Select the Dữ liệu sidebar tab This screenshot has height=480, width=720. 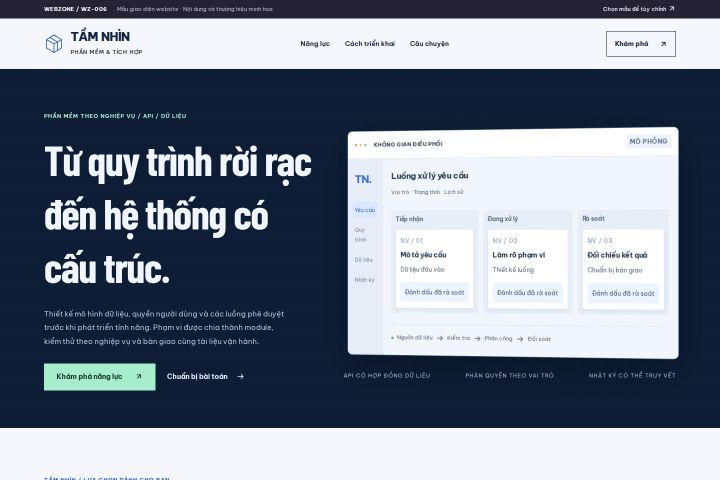363,260
